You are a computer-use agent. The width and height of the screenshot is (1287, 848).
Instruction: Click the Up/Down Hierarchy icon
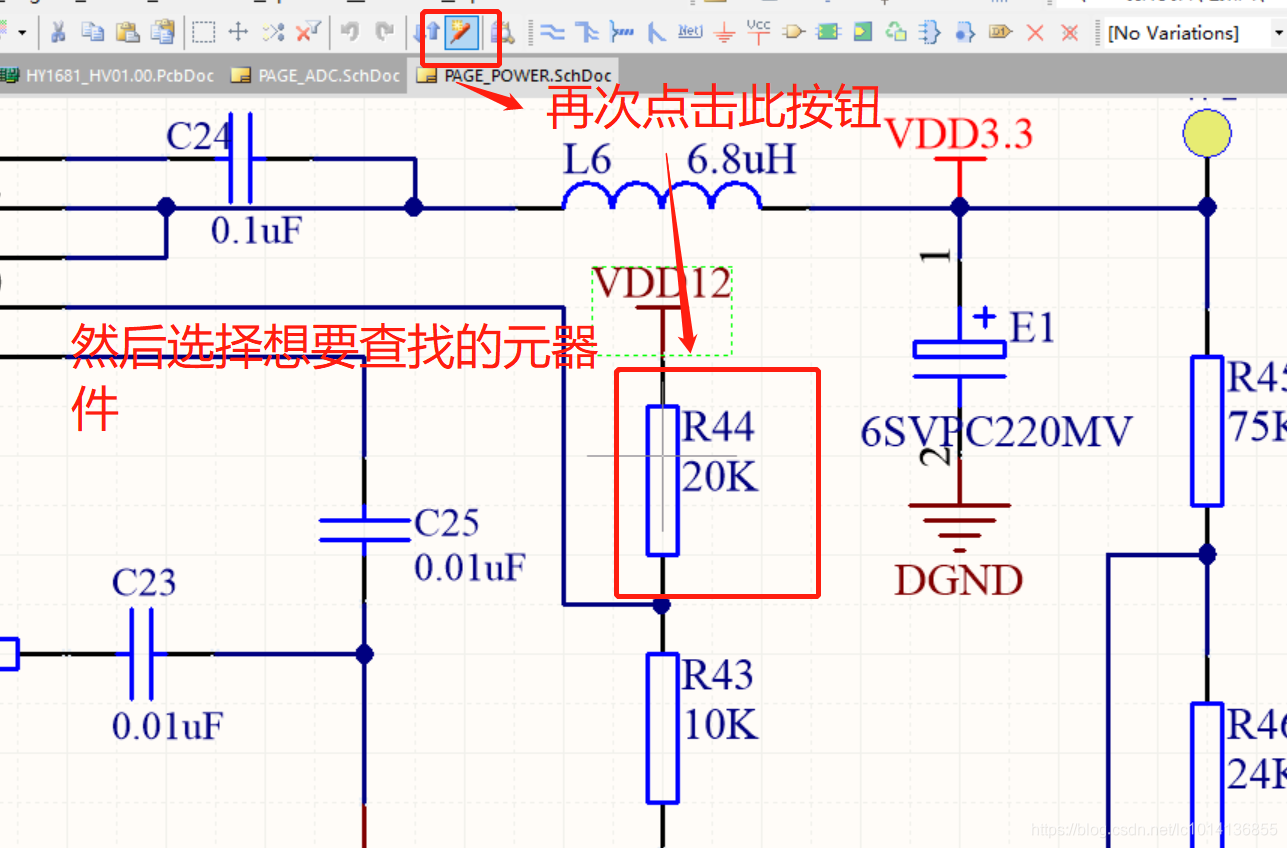[x=428, y=32]
